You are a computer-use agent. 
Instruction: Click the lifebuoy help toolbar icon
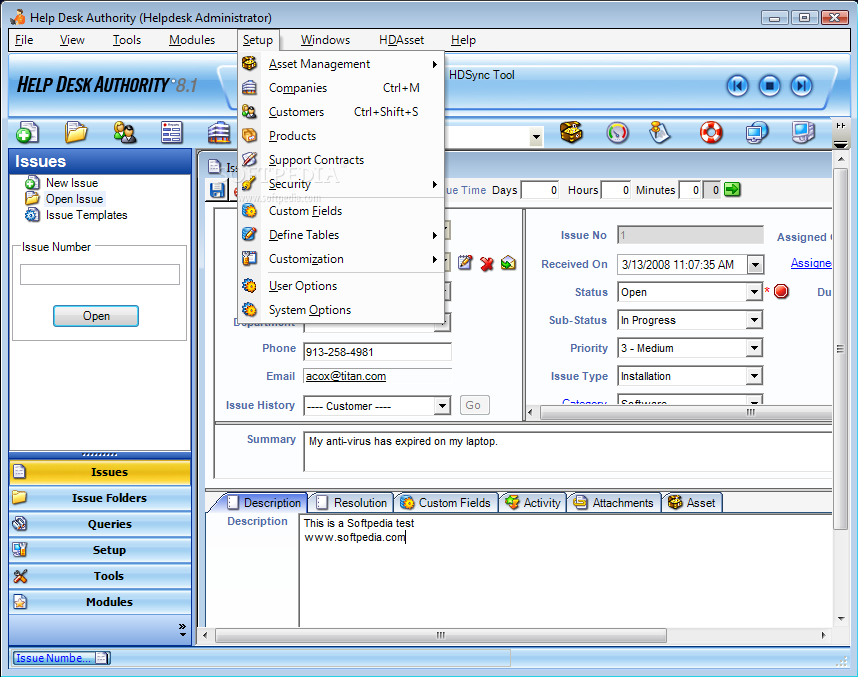[711, 132]
